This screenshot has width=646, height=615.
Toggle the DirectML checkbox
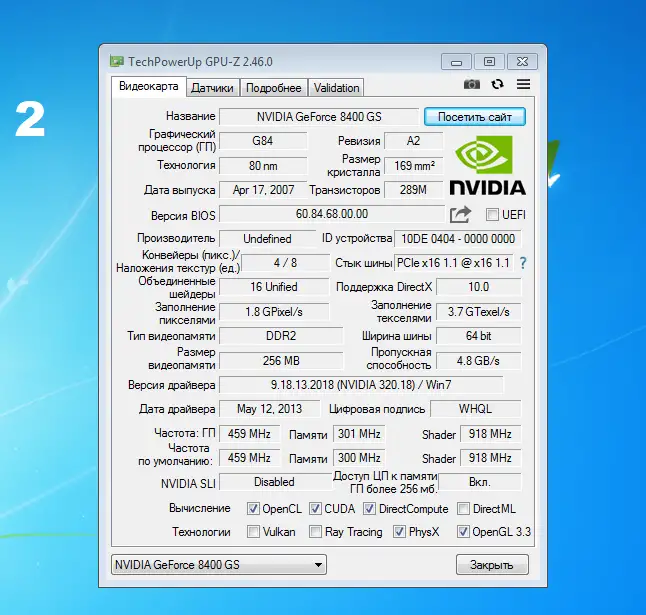[463, 509]
